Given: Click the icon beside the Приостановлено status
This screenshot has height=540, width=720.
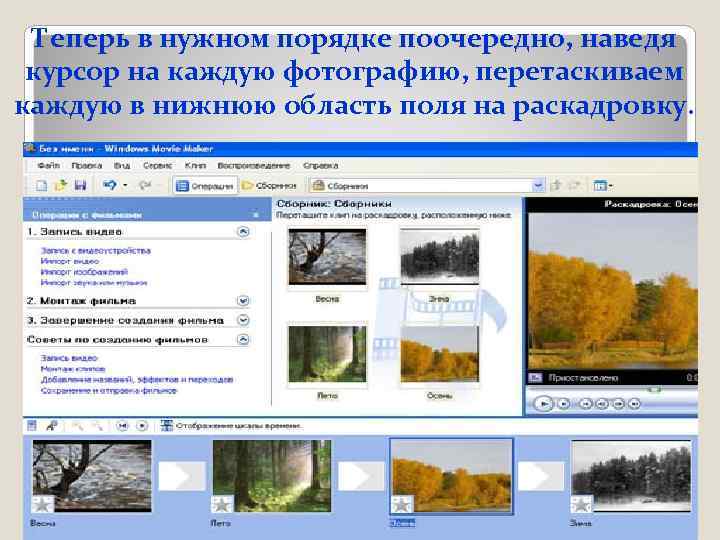Looking at the screenshot, I should 535,378.
